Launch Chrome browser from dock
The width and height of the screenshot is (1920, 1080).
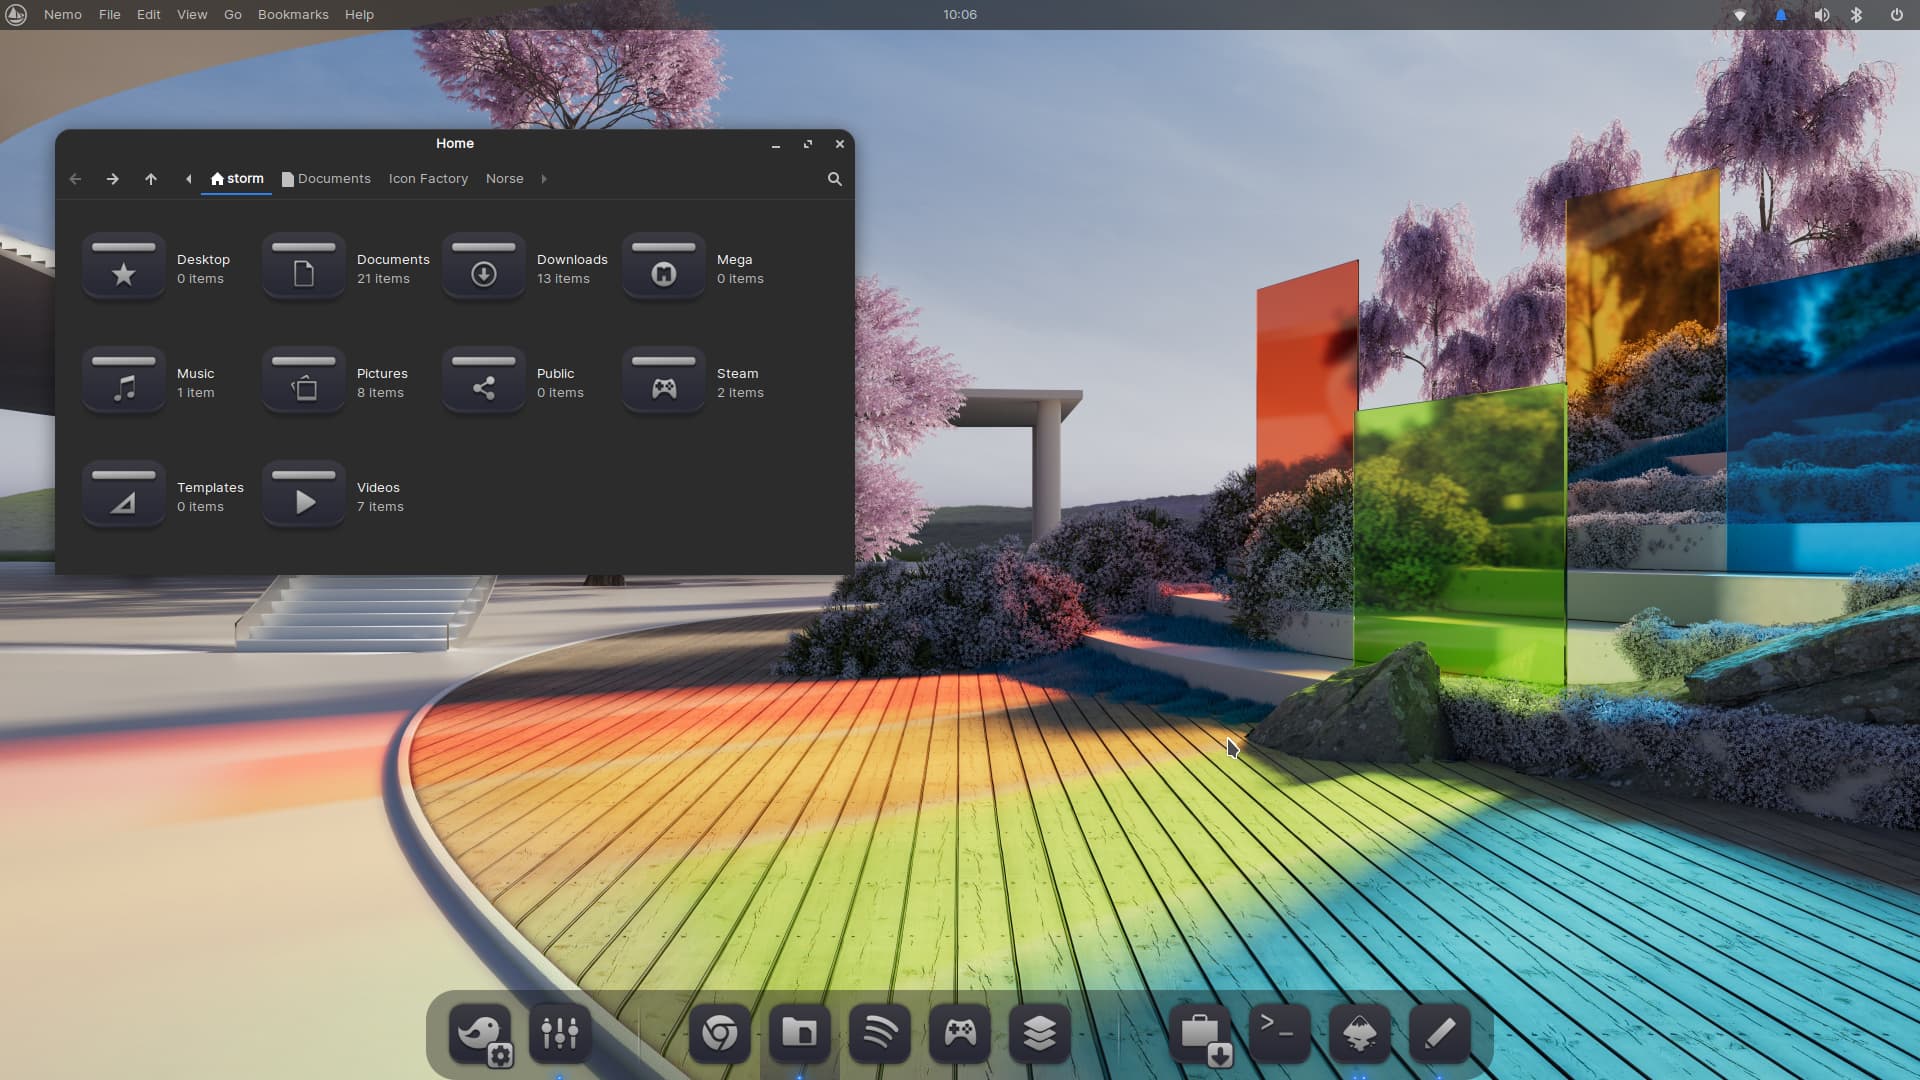point(720,1033)
